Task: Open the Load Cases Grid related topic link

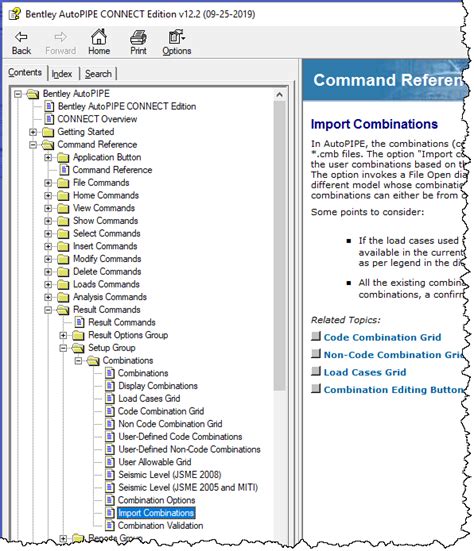Action: pyautogui.click(x=365, y=372)
